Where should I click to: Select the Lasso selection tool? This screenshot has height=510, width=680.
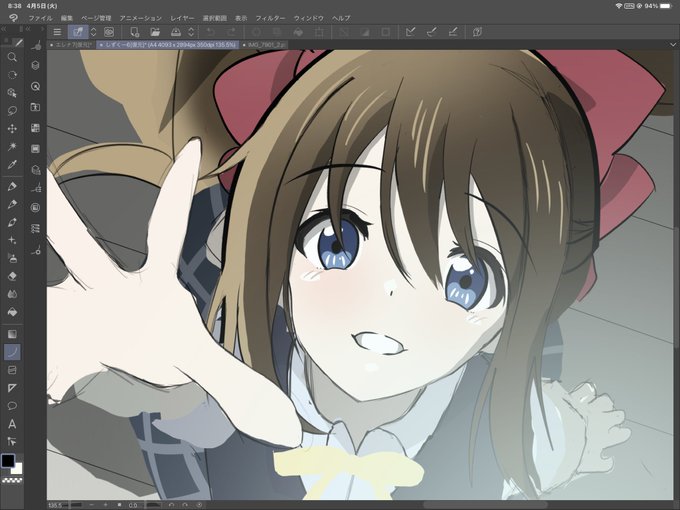(12, 111)
